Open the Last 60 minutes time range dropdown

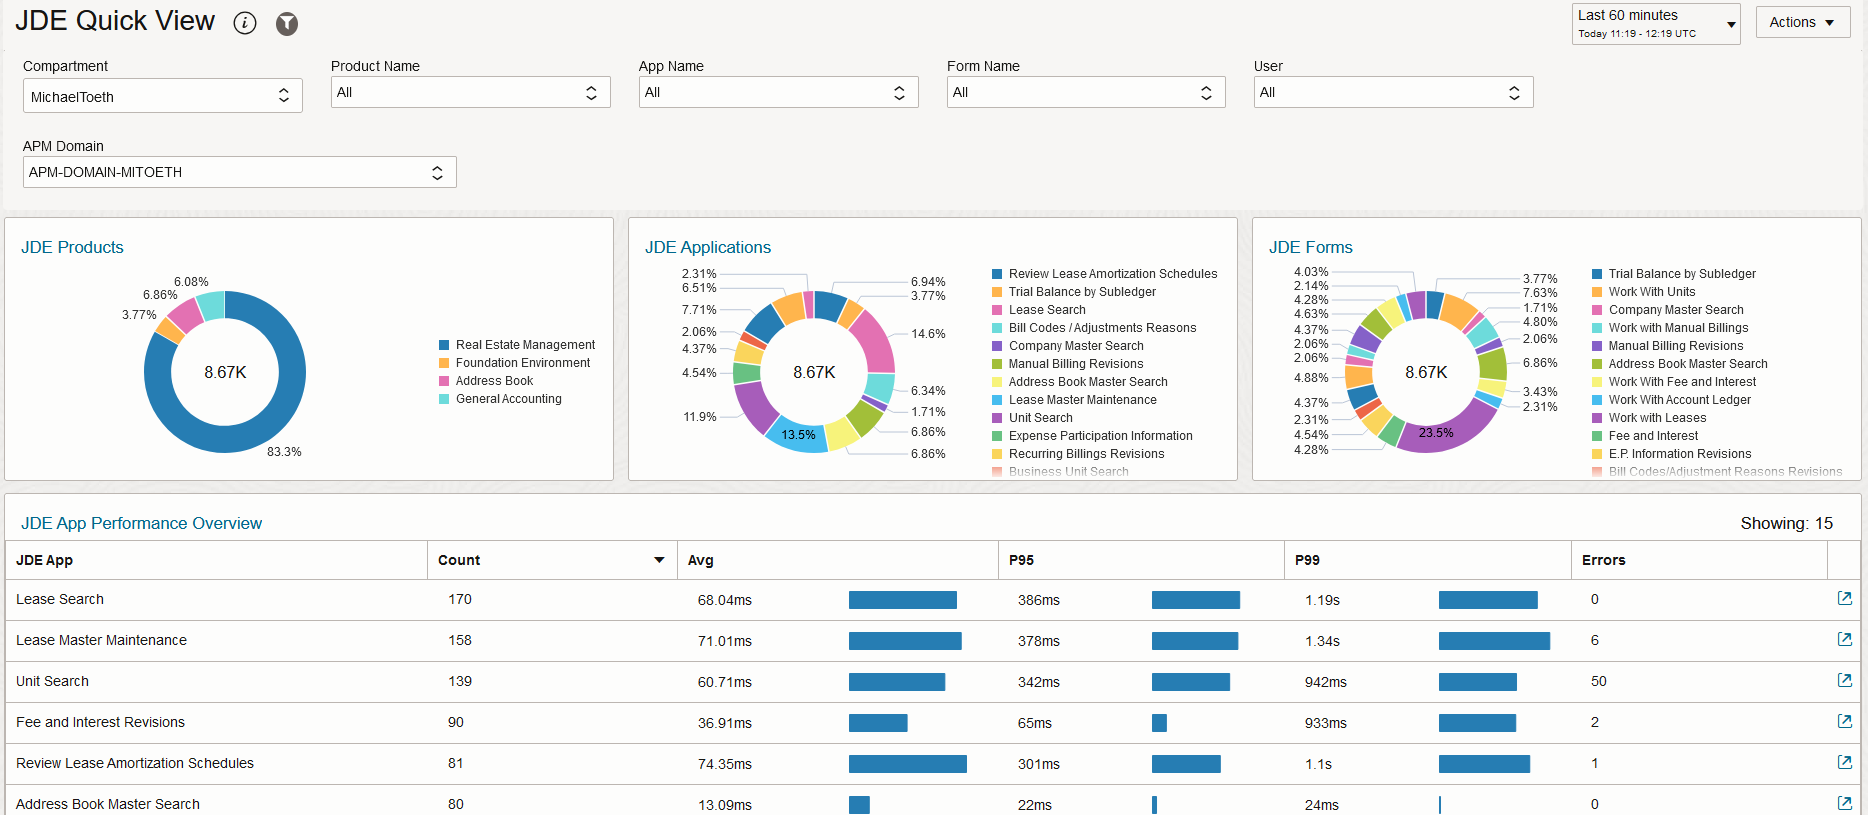point(1656,24)
